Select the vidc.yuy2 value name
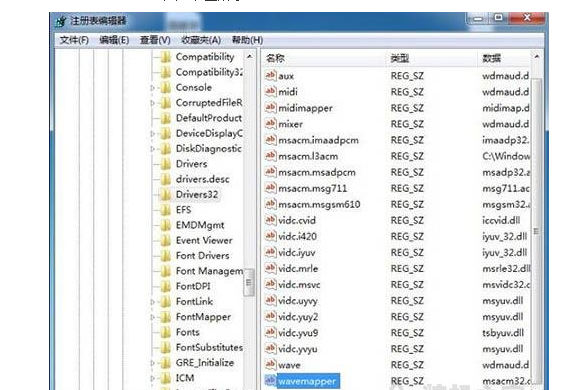The image size is (582, 390). [x=298, y=317]
